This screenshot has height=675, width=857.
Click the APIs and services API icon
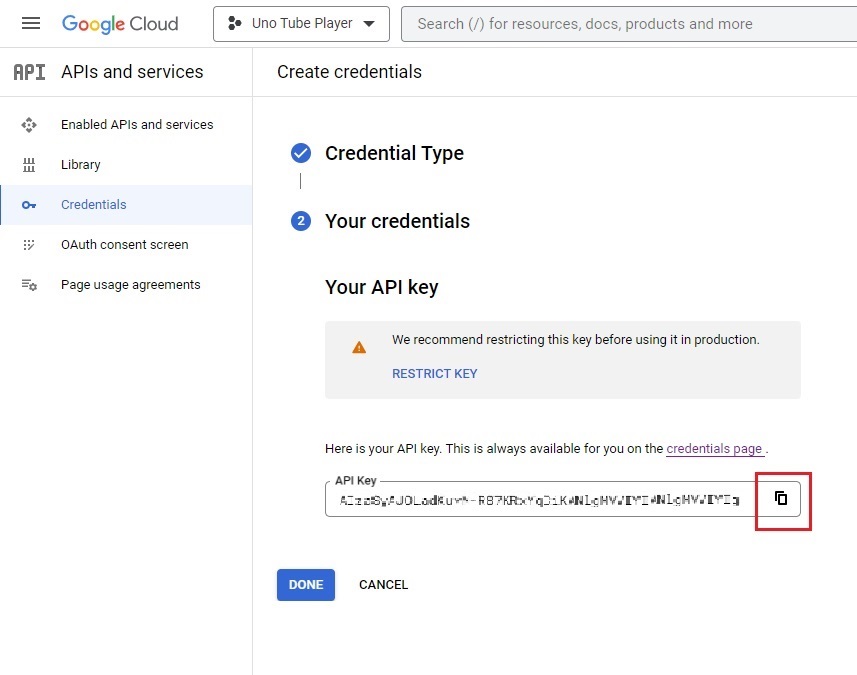click(27, 71)
